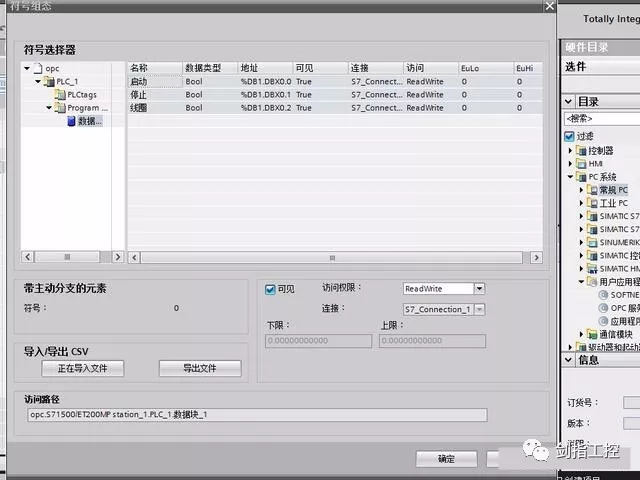
Task: Select the Program blocks folder icon
Action: coord(59,108)
